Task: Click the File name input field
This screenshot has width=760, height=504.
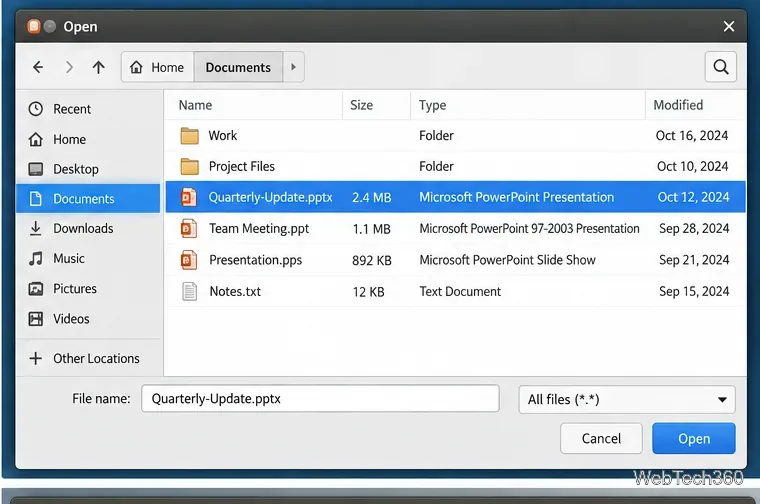Action: (x=320, y=399)
